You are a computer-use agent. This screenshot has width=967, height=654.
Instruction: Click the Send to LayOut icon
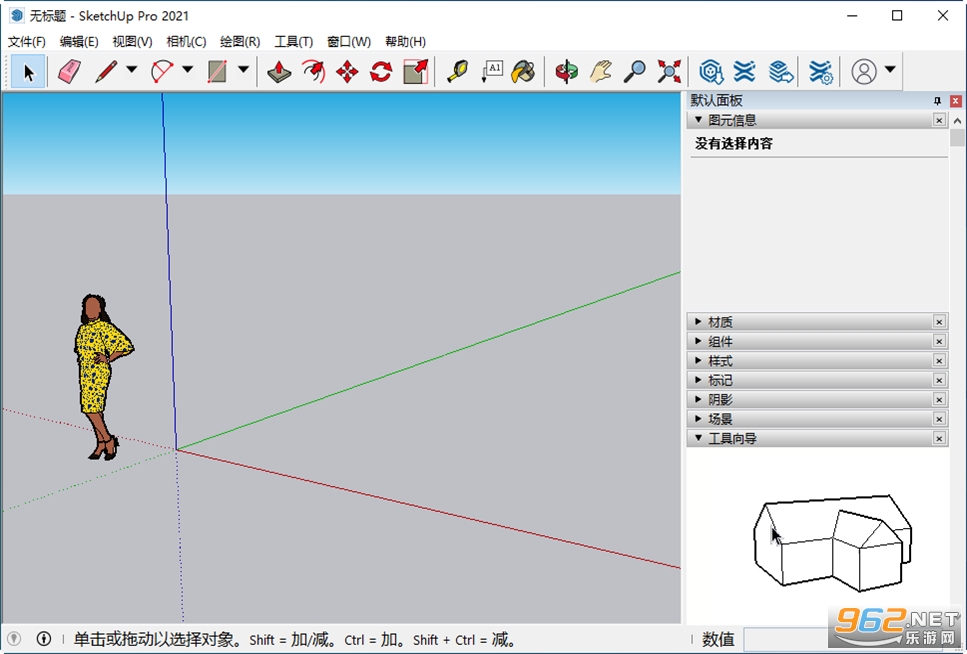(781, 72)
